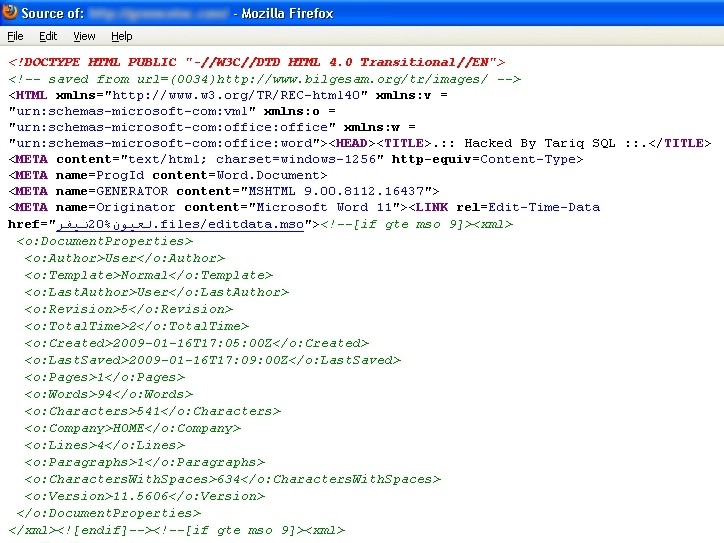Viewport: 724px width, 543px height.
Task: Click the GENERATOR MSHTML 9.00.8112.16437 line
Action: 223,191
